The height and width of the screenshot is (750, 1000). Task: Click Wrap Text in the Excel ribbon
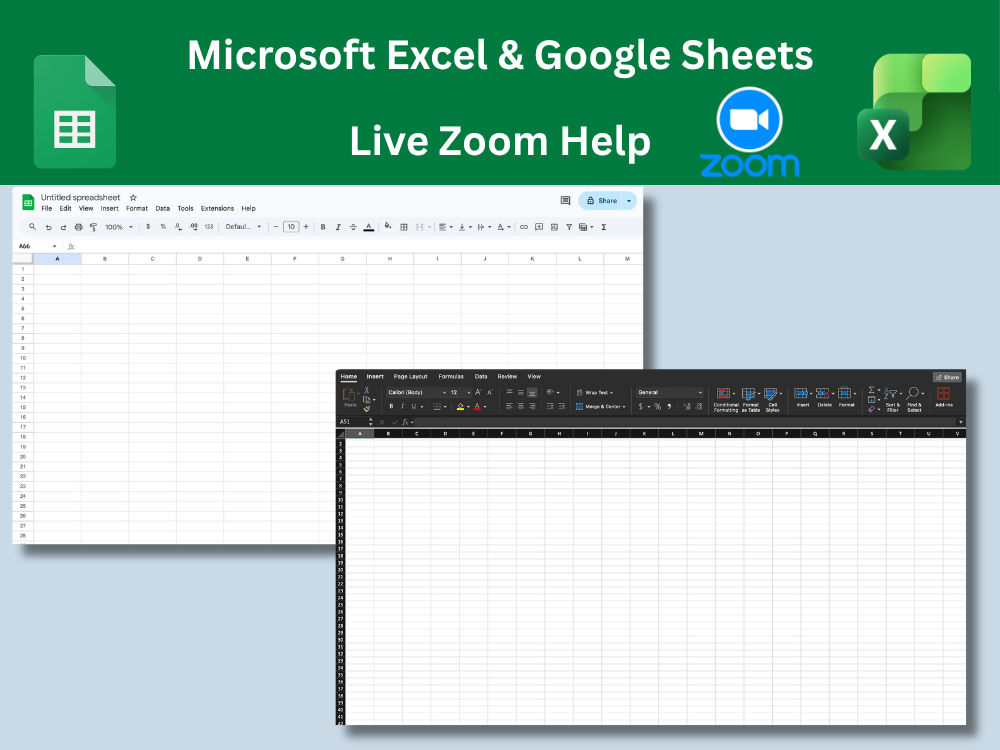point(594,392)
